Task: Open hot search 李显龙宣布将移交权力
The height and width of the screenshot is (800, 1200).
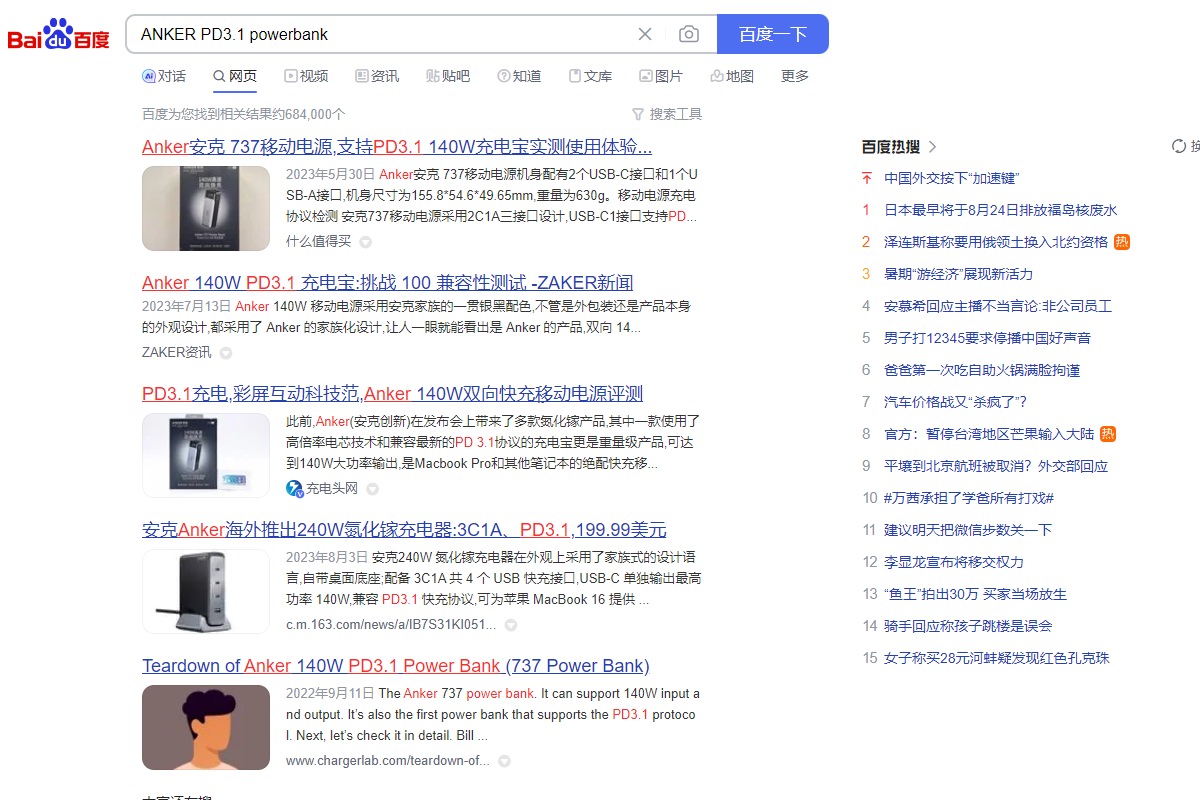Action: pos(954,562)
